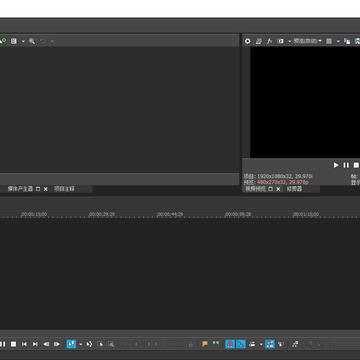Click the colorful nodes icon in toolbar
360x360 pixels.
click(295, 344)
